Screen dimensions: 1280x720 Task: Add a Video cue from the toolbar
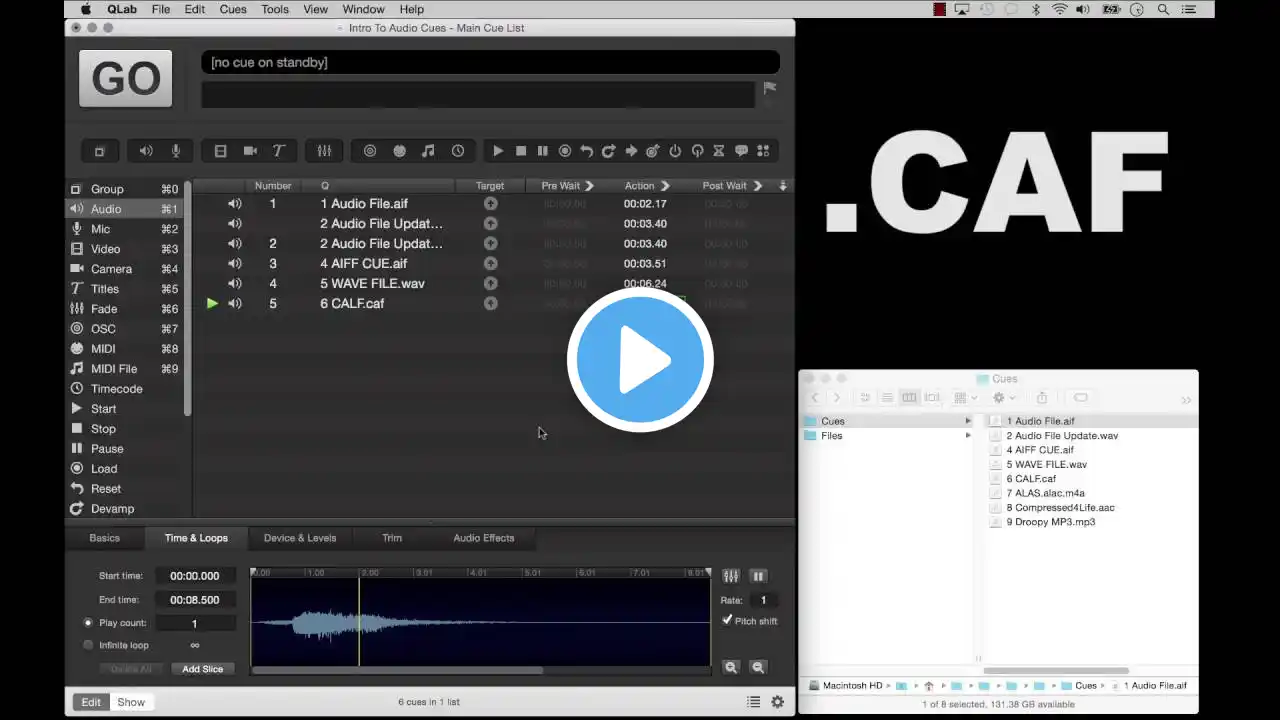pos(220,151)
